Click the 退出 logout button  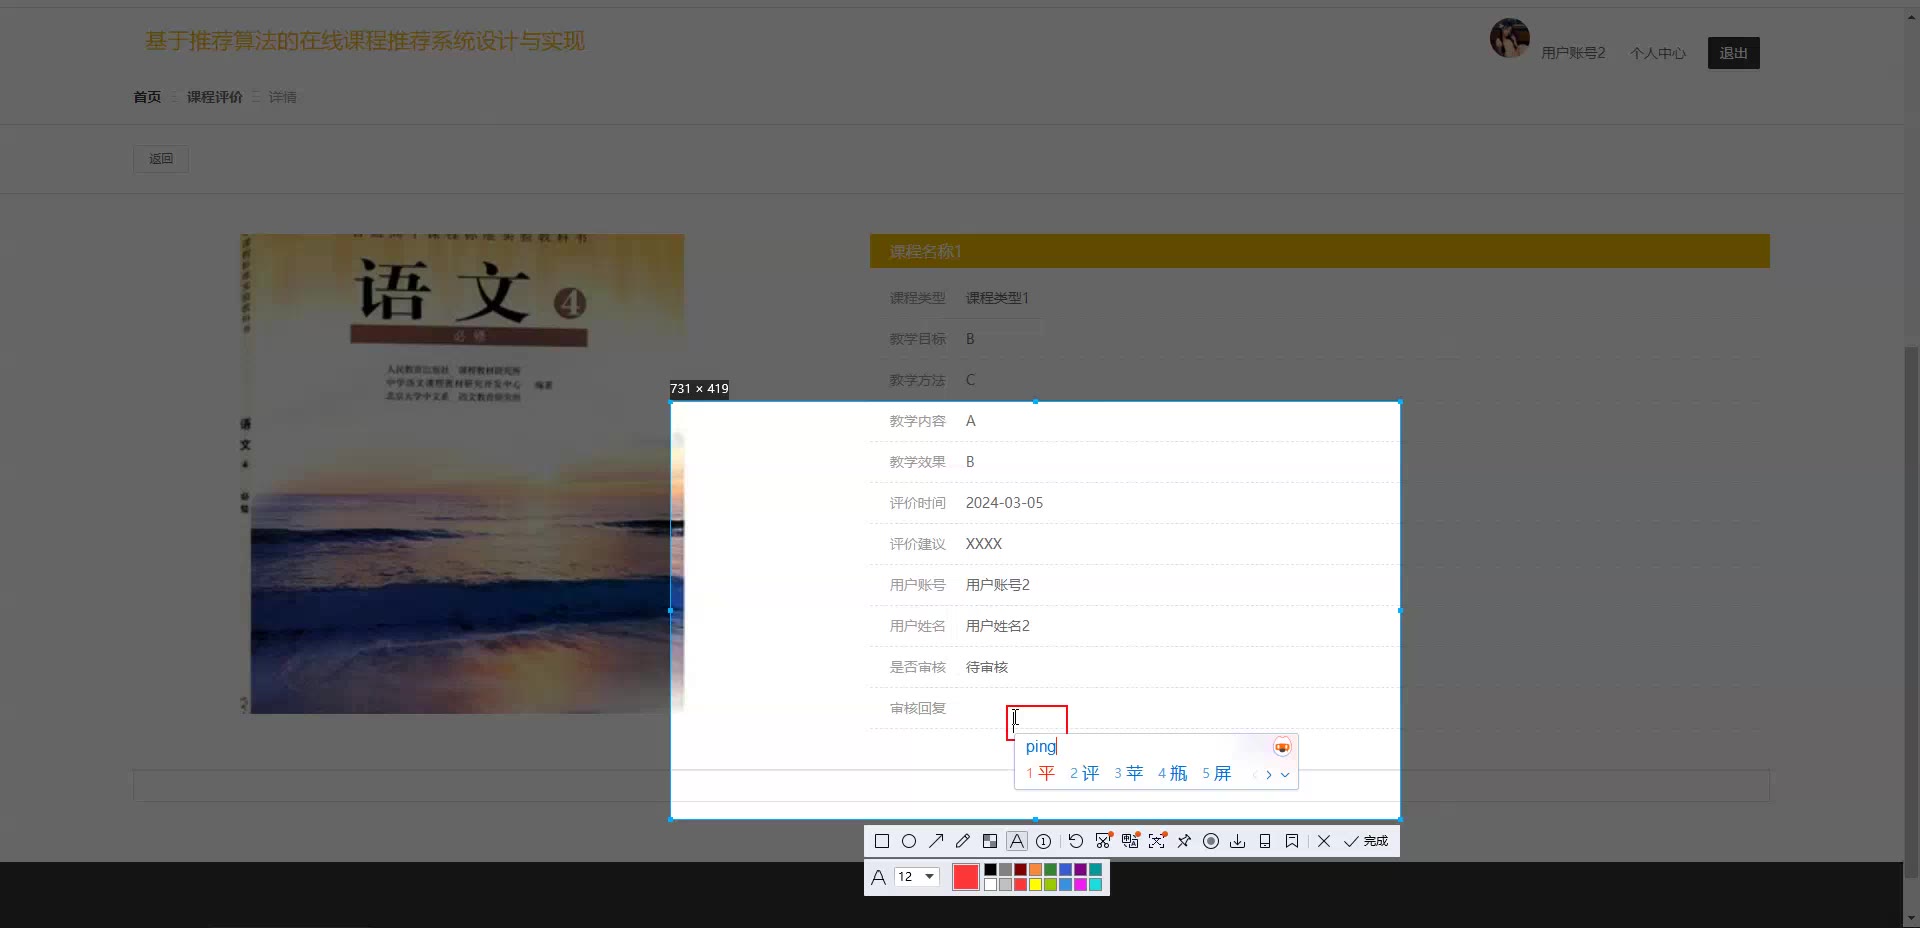coord(1733,53)
